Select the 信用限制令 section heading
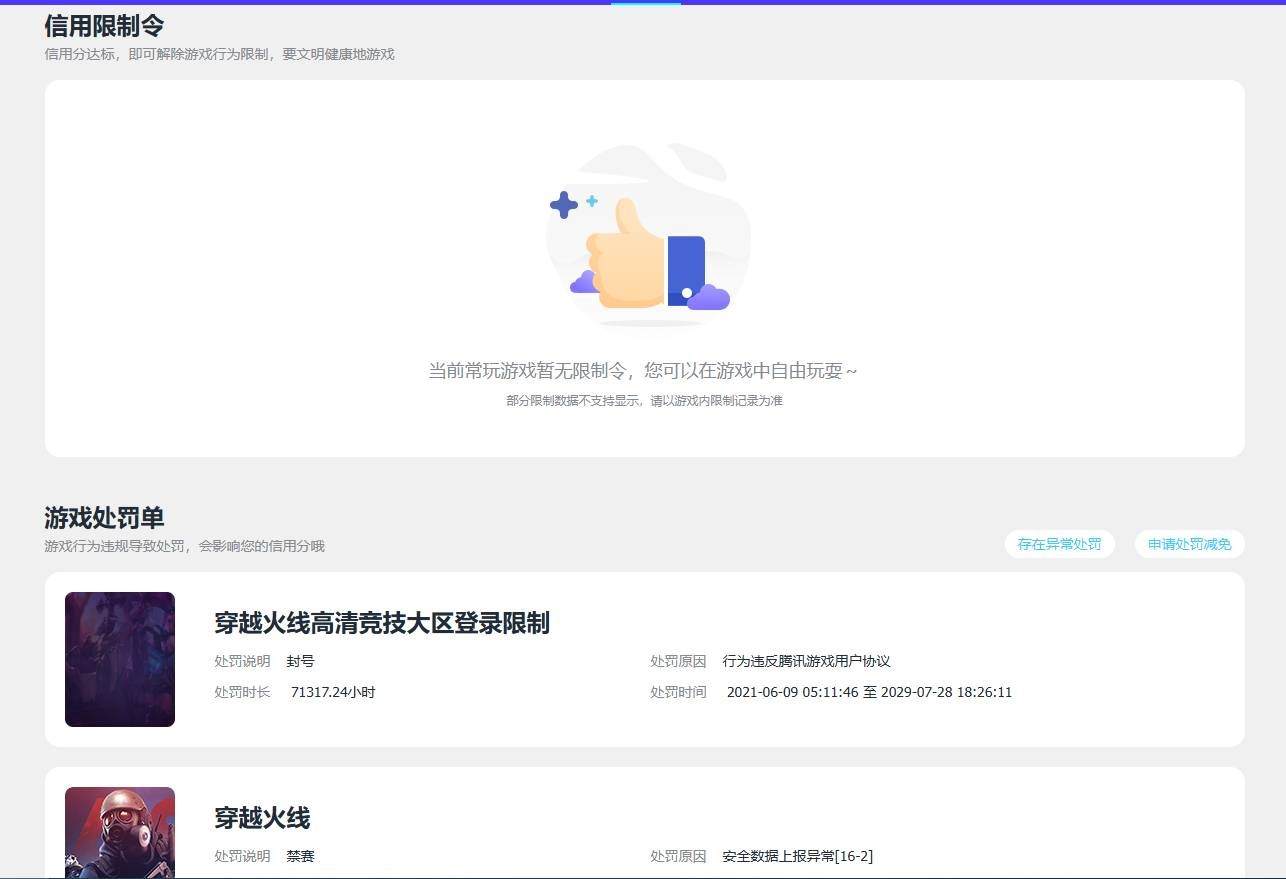The width and height of the screenshot is (1286, 879). [x=104, y=26]
